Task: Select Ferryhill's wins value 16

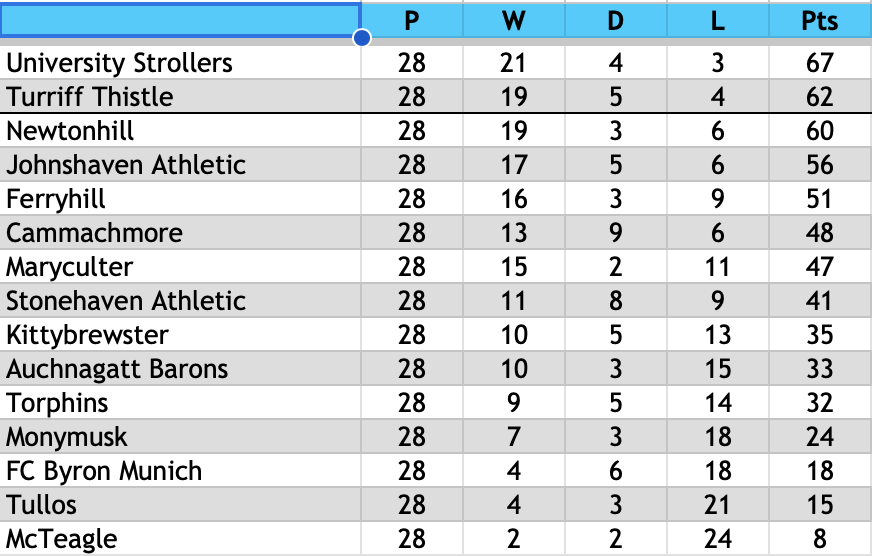Action: click(513, 198)
